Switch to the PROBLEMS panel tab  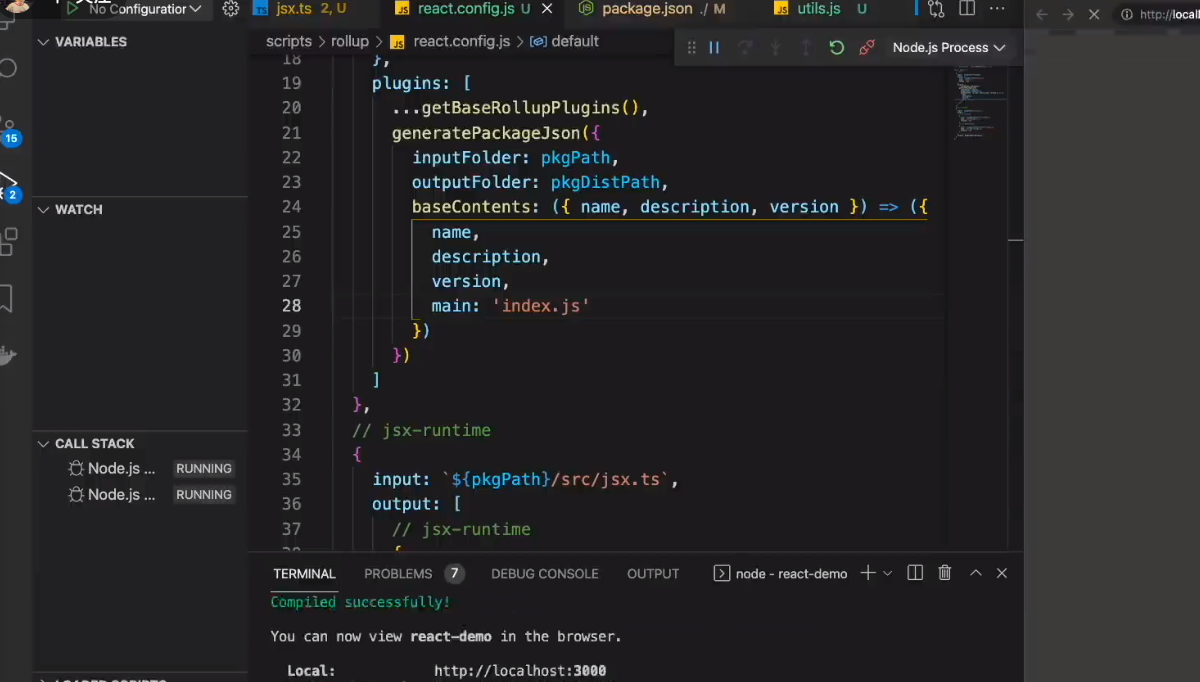click(x=398, y=573)
